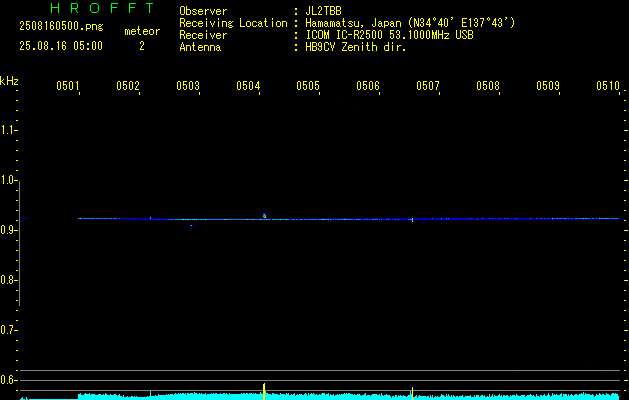Click the small echo spike after 0502
Screen dimensions: 629x400
(x=150, y=217)
